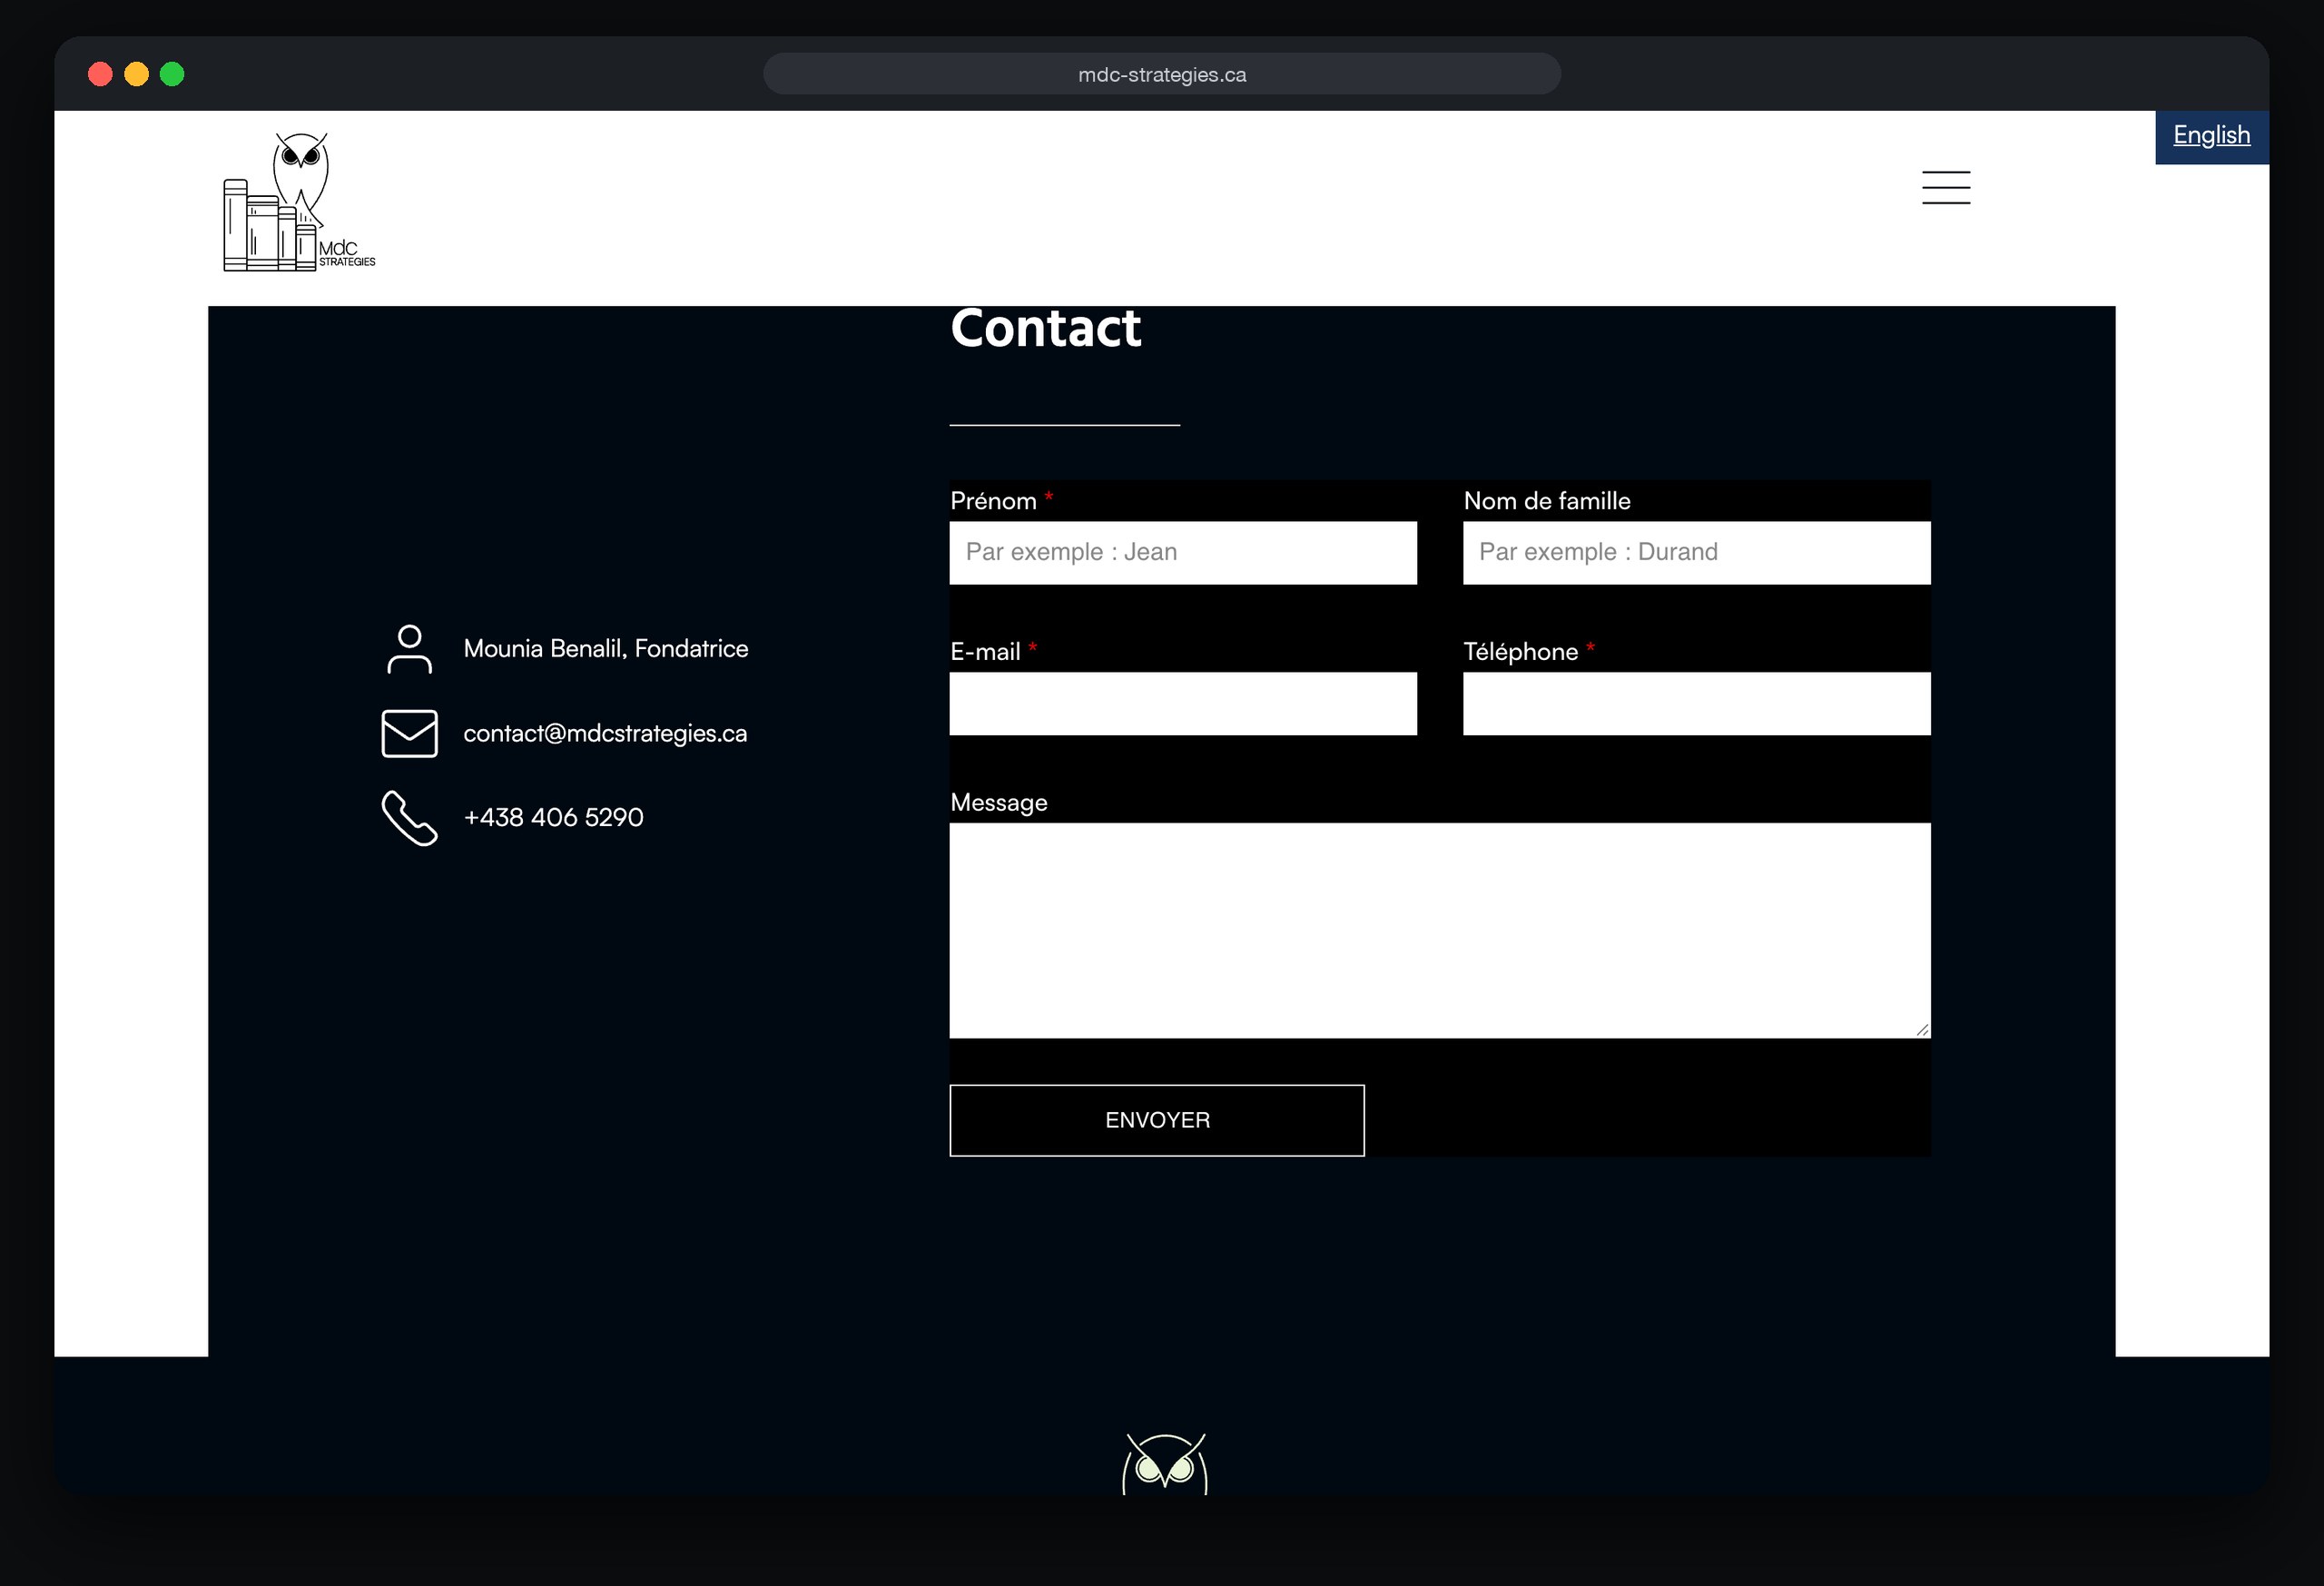The image size is (2324, 1586).
Task: Click the red close window button
Action: (100, 74)
